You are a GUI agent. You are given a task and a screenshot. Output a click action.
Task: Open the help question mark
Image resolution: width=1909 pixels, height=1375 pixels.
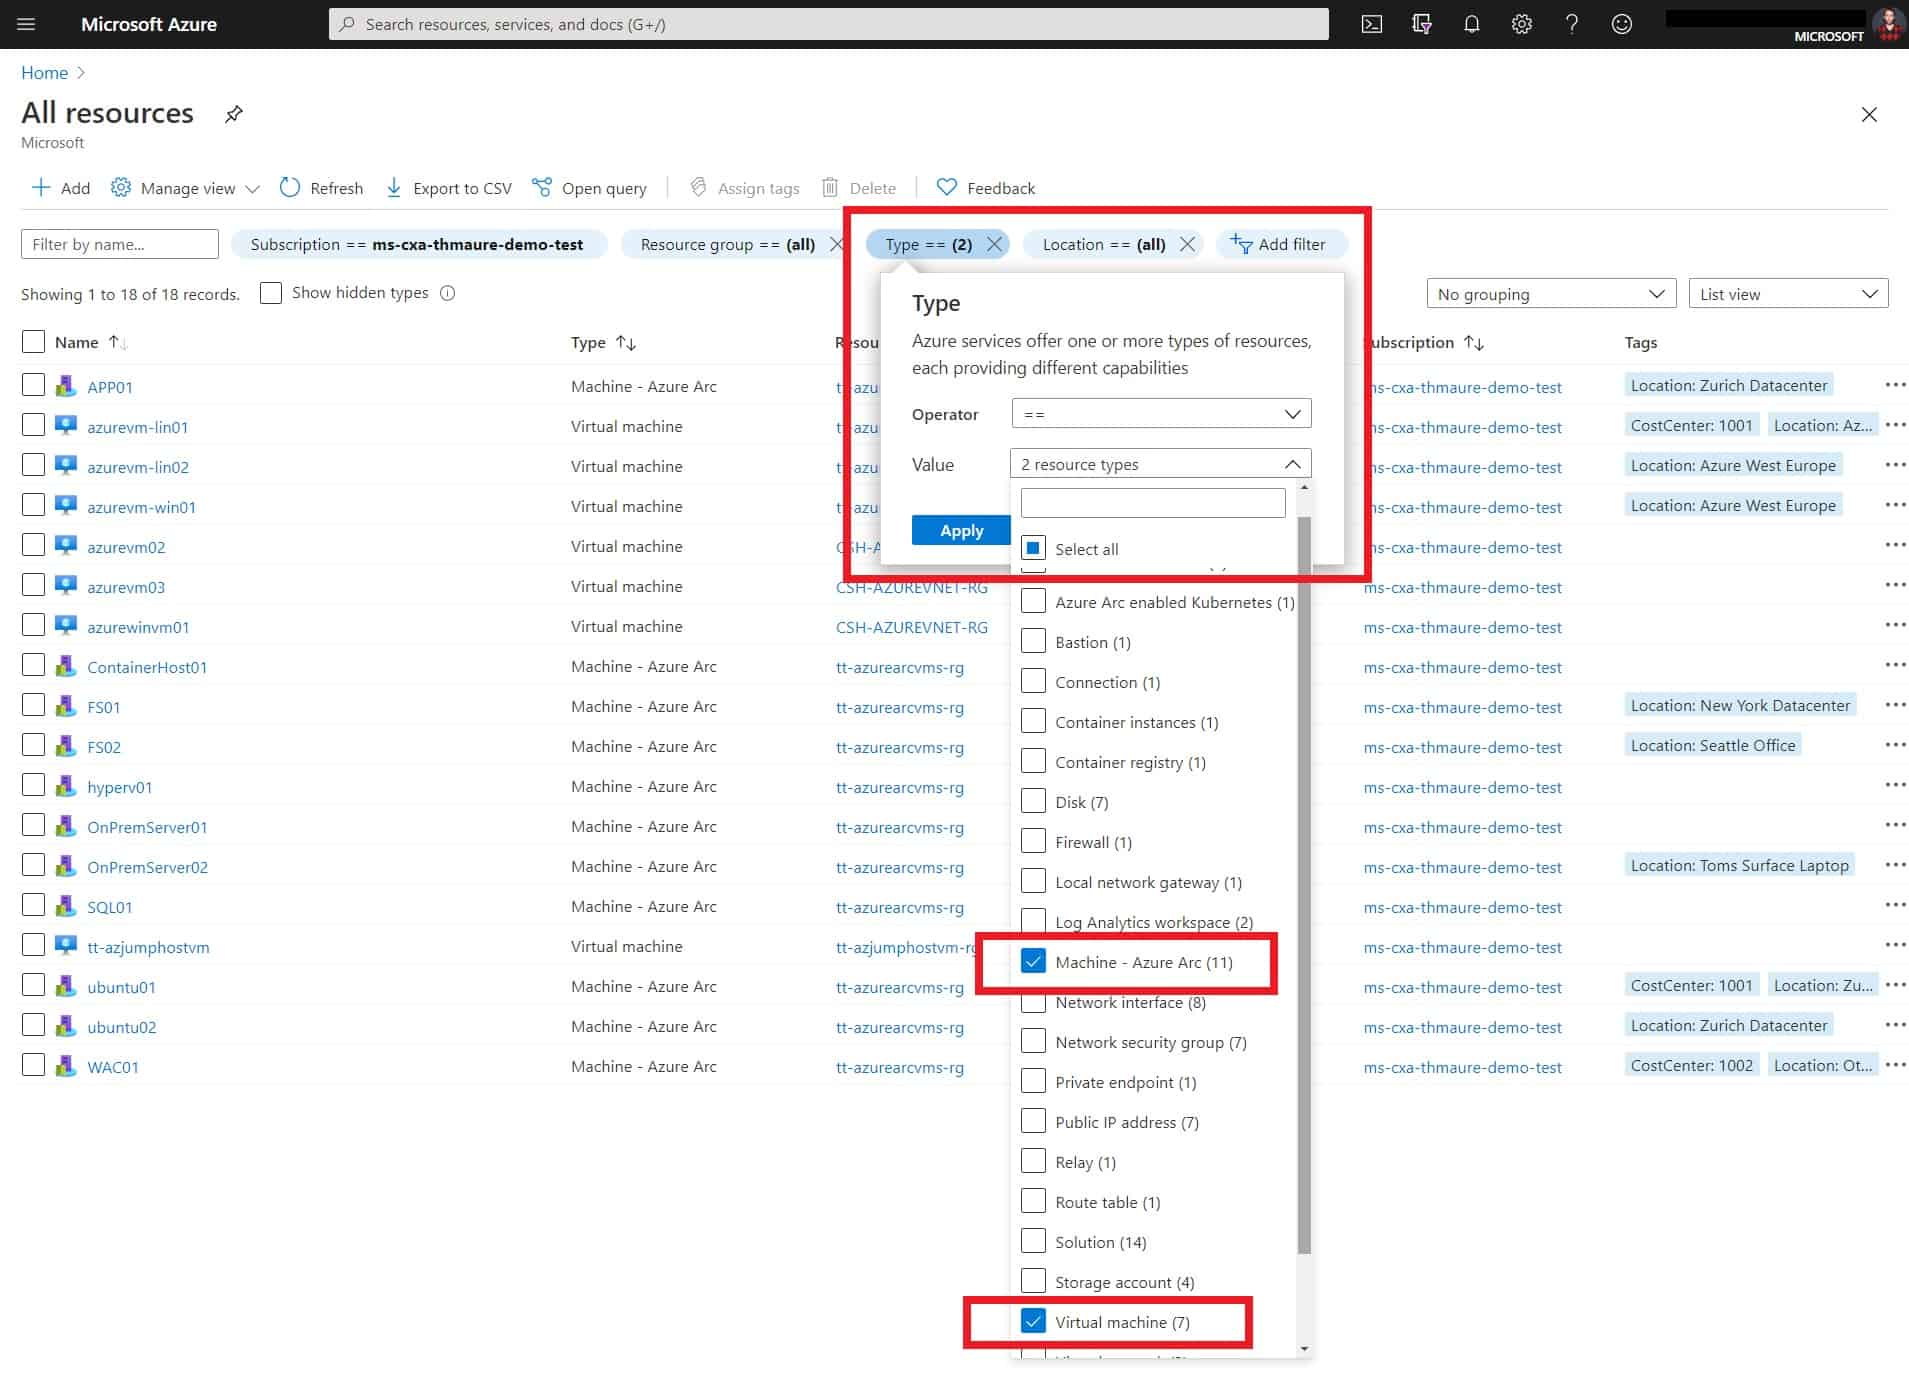(1571, 24)
